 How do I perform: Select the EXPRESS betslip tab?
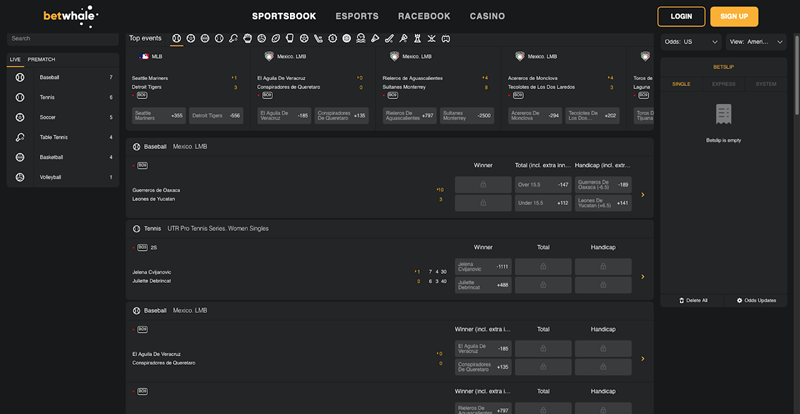(724, 84)
